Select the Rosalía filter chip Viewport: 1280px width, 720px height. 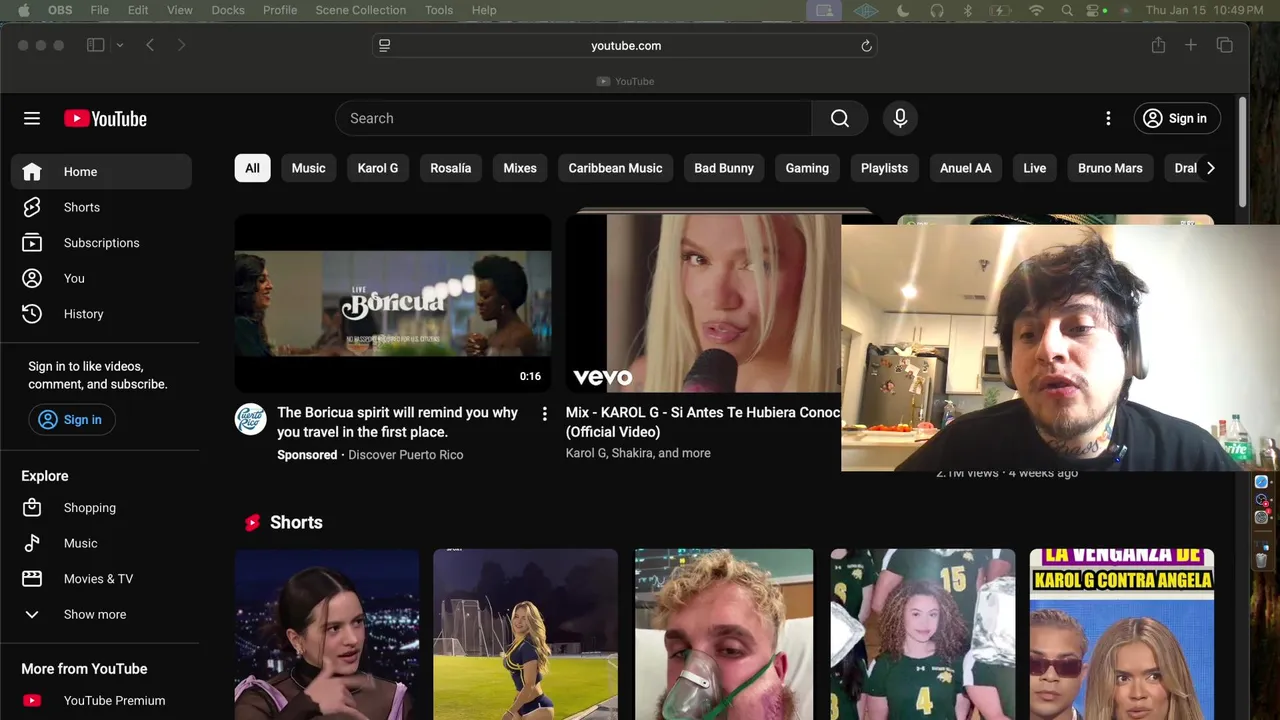(x=450, y=168)
